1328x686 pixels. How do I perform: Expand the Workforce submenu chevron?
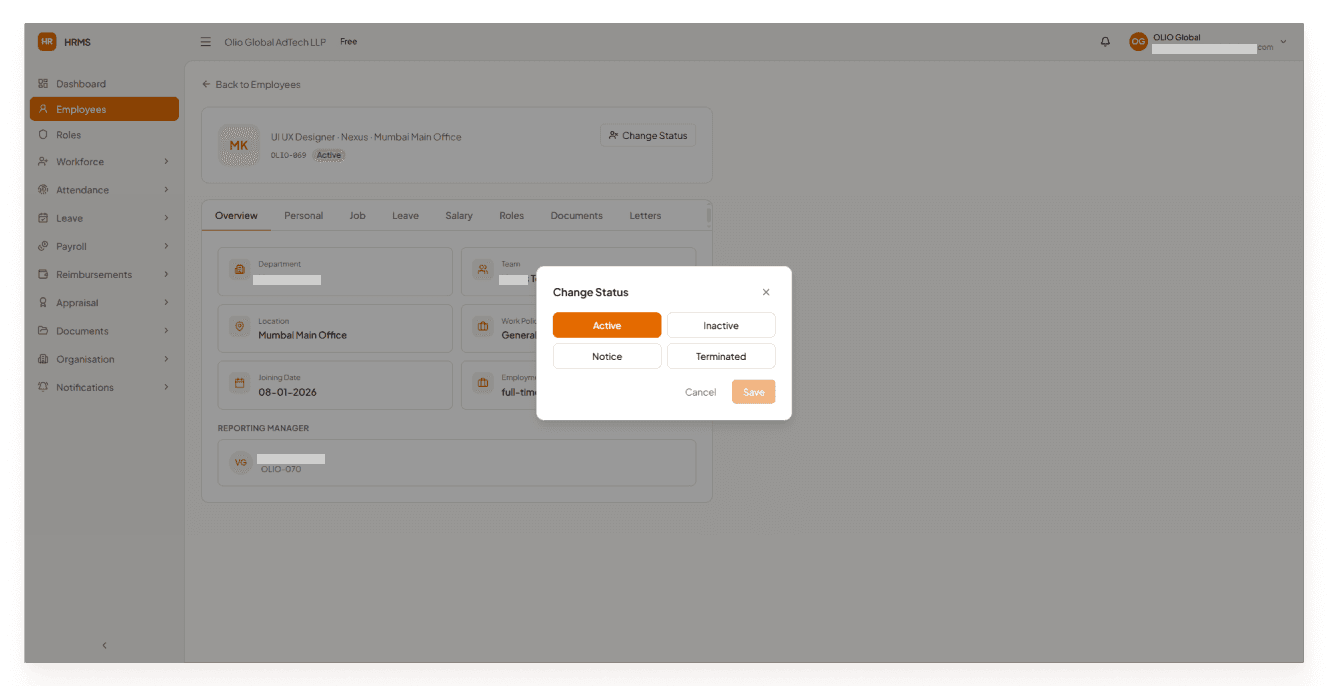coord(166,162)
